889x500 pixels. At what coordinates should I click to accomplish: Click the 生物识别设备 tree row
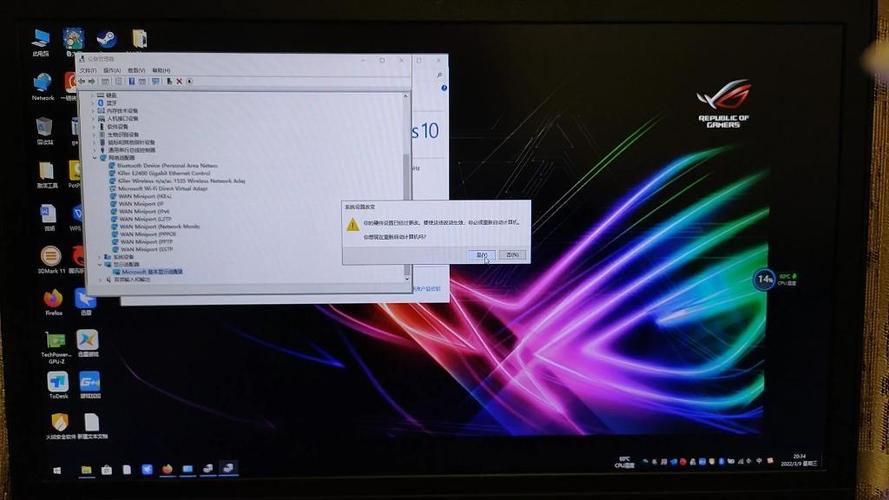point(119,134)
